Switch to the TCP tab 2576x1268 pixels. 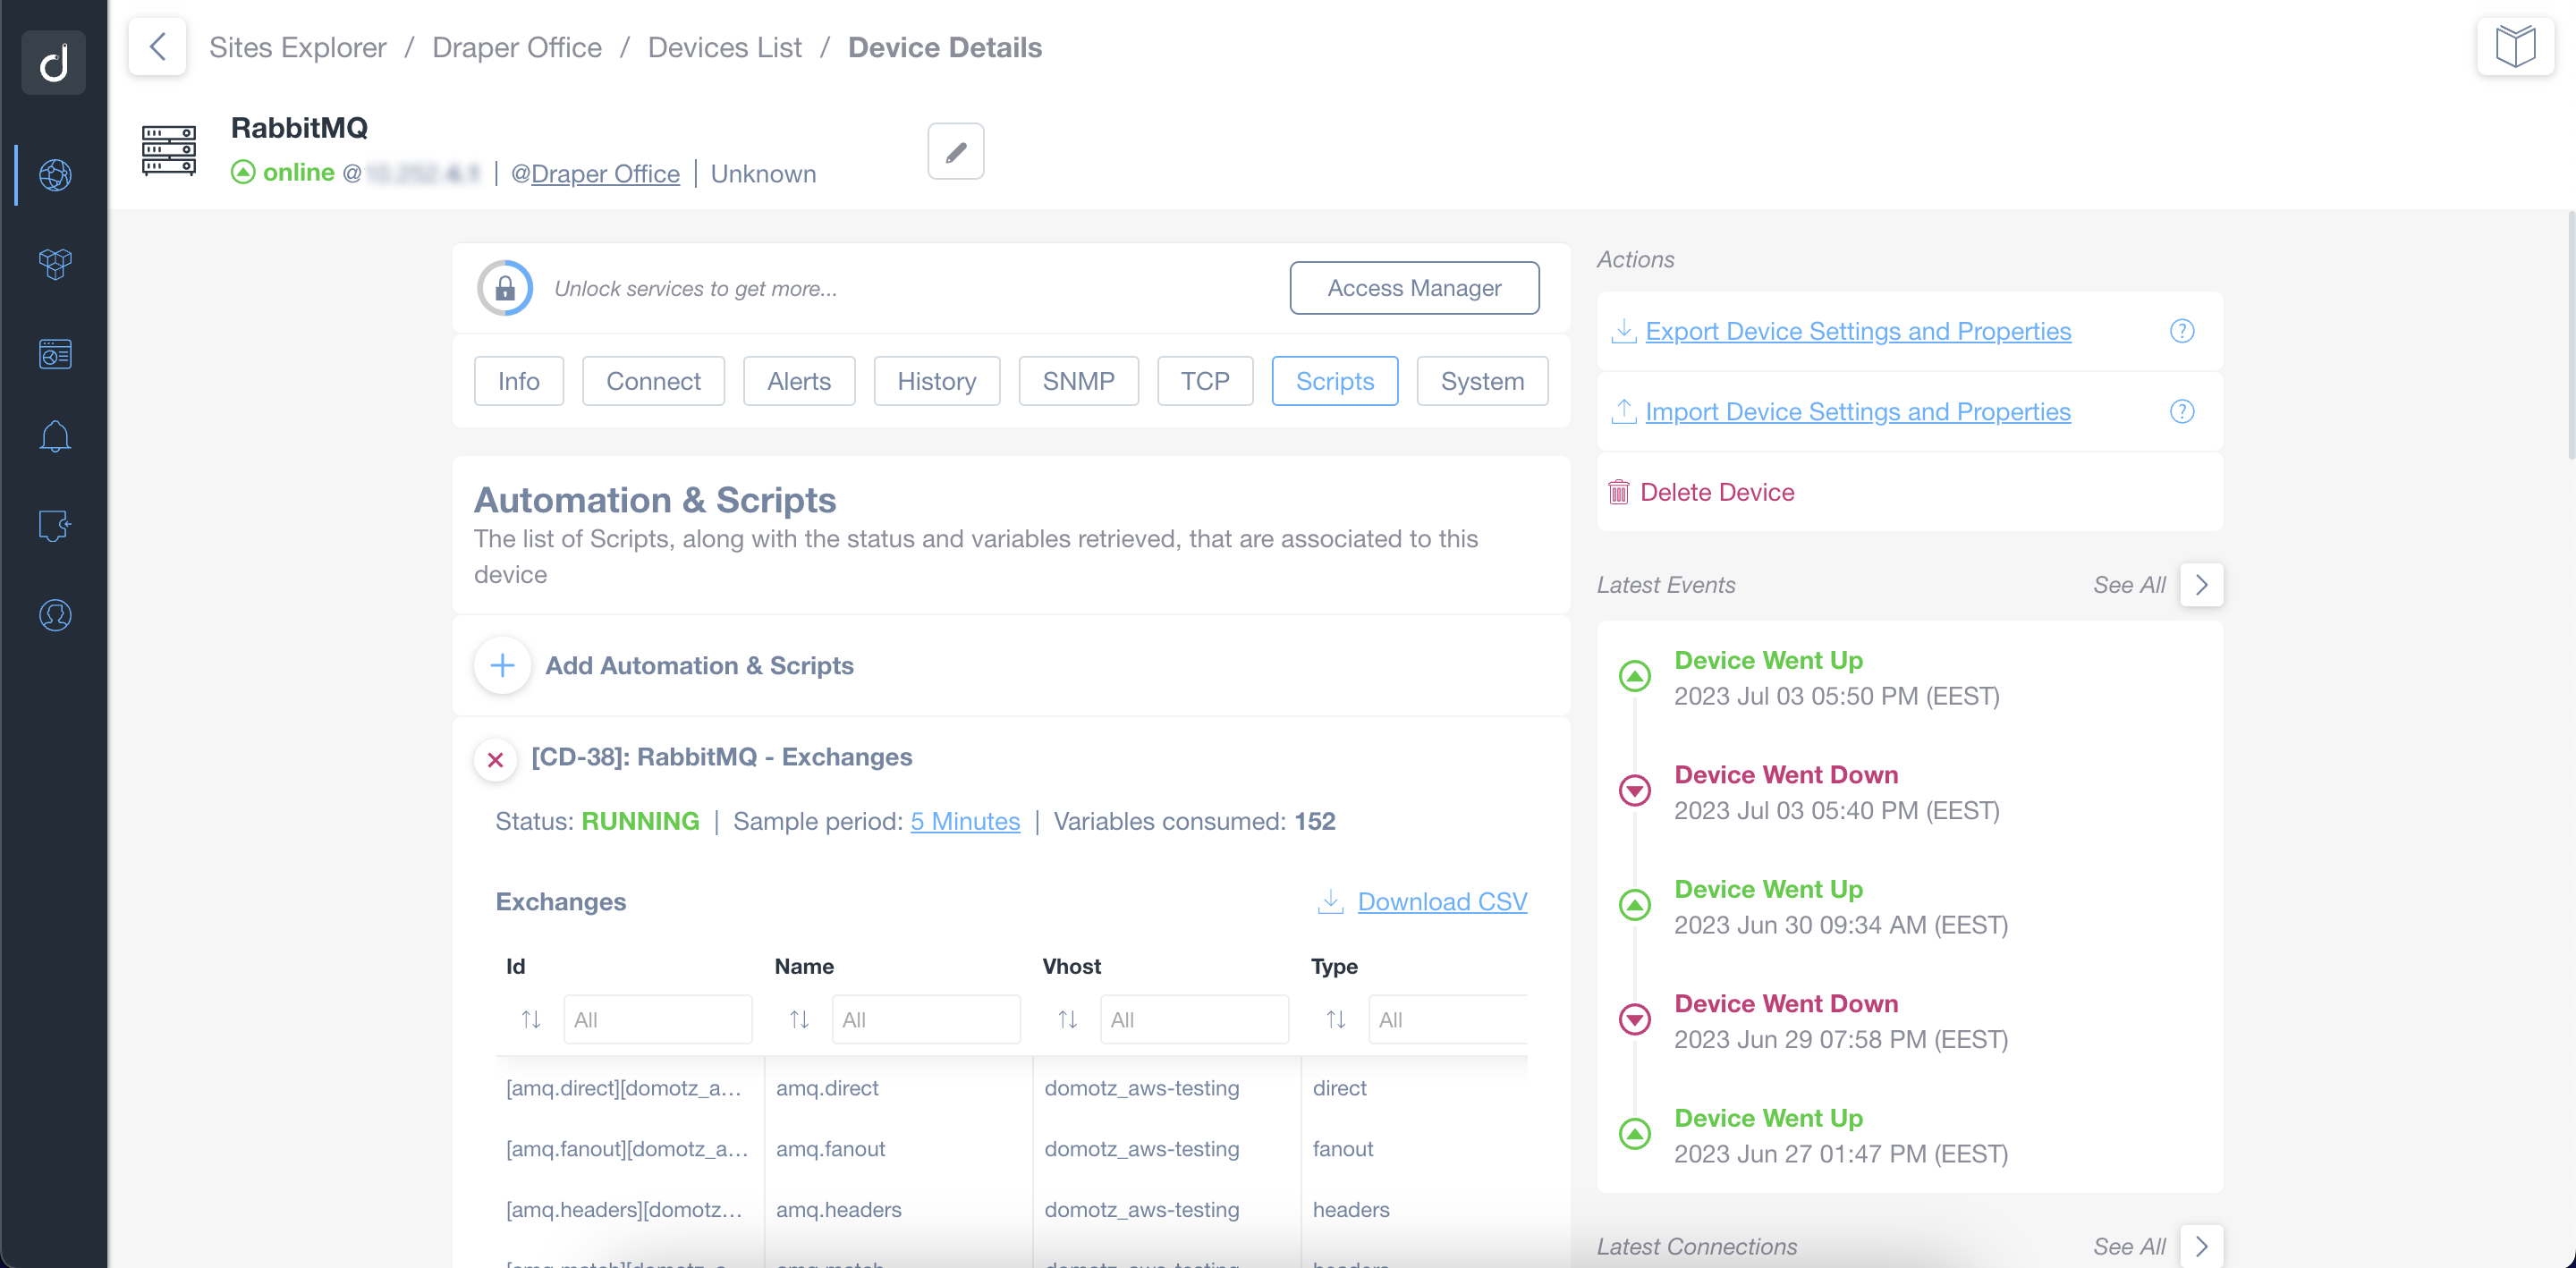[x=1204, y=381]
